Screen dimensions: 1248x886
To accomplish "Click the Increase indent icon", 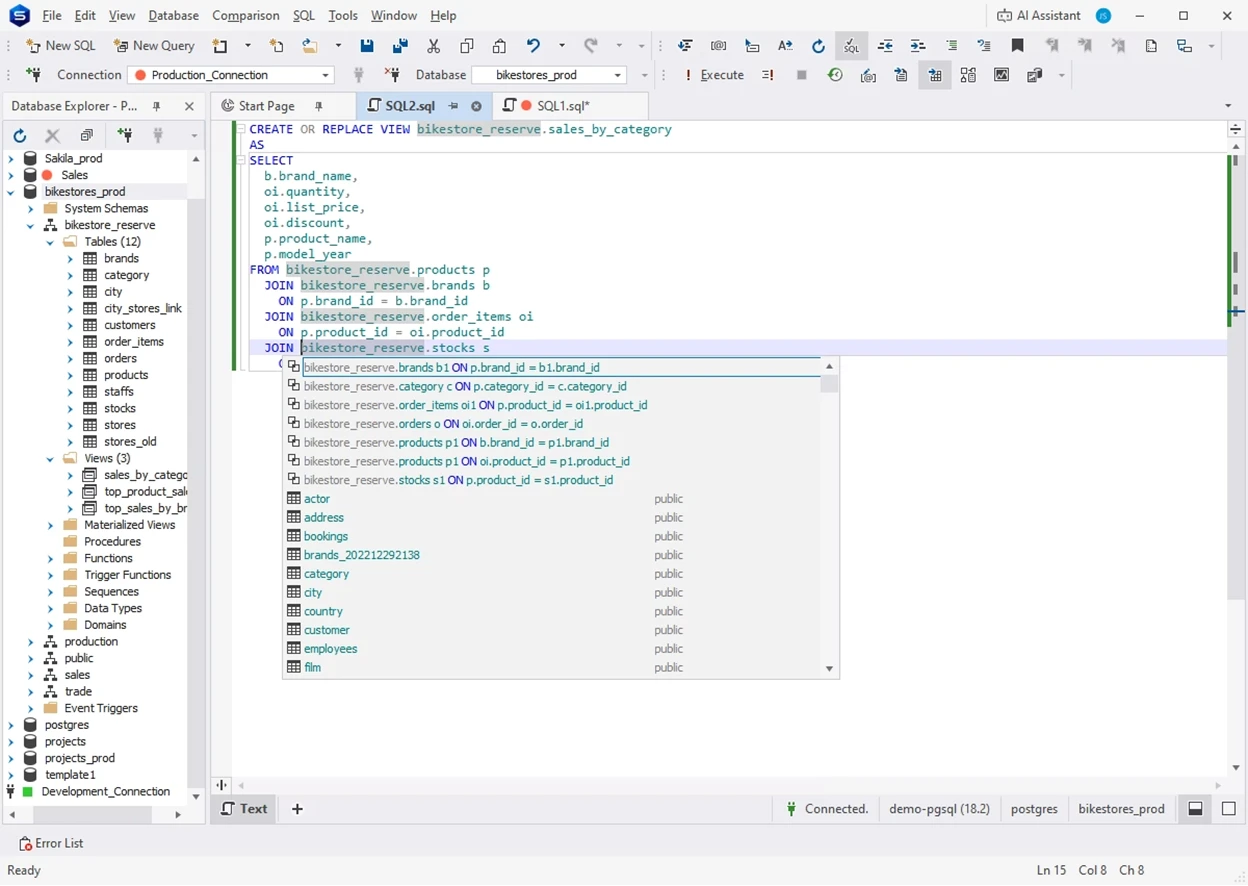I will click(x=918, y=46).
